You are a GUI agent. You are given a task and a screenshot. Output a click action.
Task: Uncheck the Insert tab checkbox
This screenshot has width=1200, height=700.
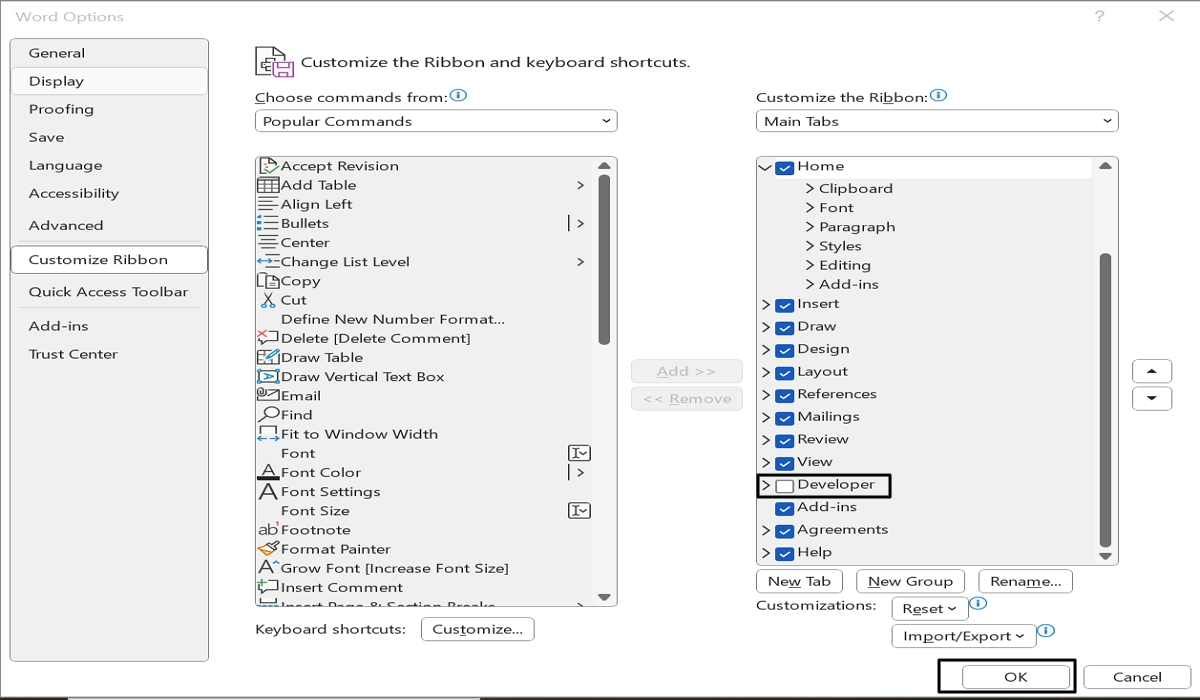tap(785, 305)
